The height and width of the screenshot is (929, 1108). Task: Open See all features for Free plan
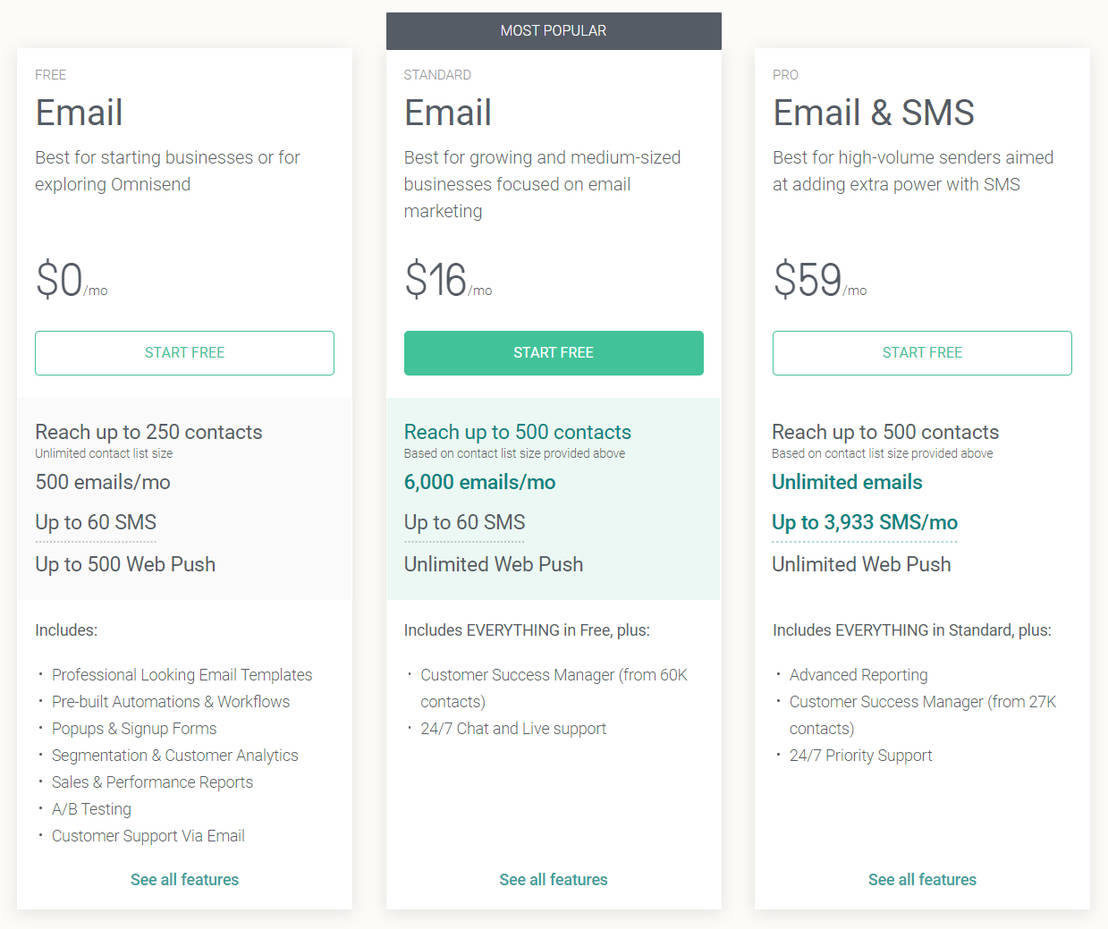pyautogui.click(x=184, y=880)
